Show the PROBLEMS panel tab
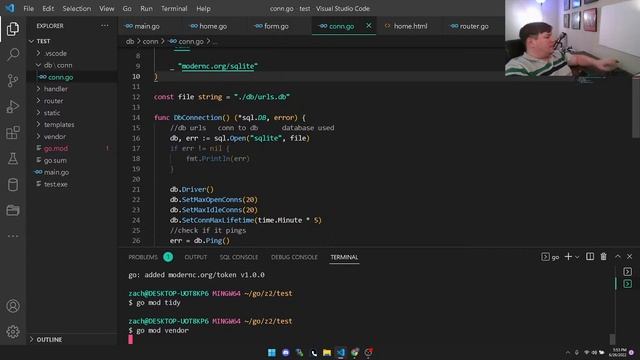The width and height of the screenshot is (640, 360). pyautogui.click(x=143, y=257)
